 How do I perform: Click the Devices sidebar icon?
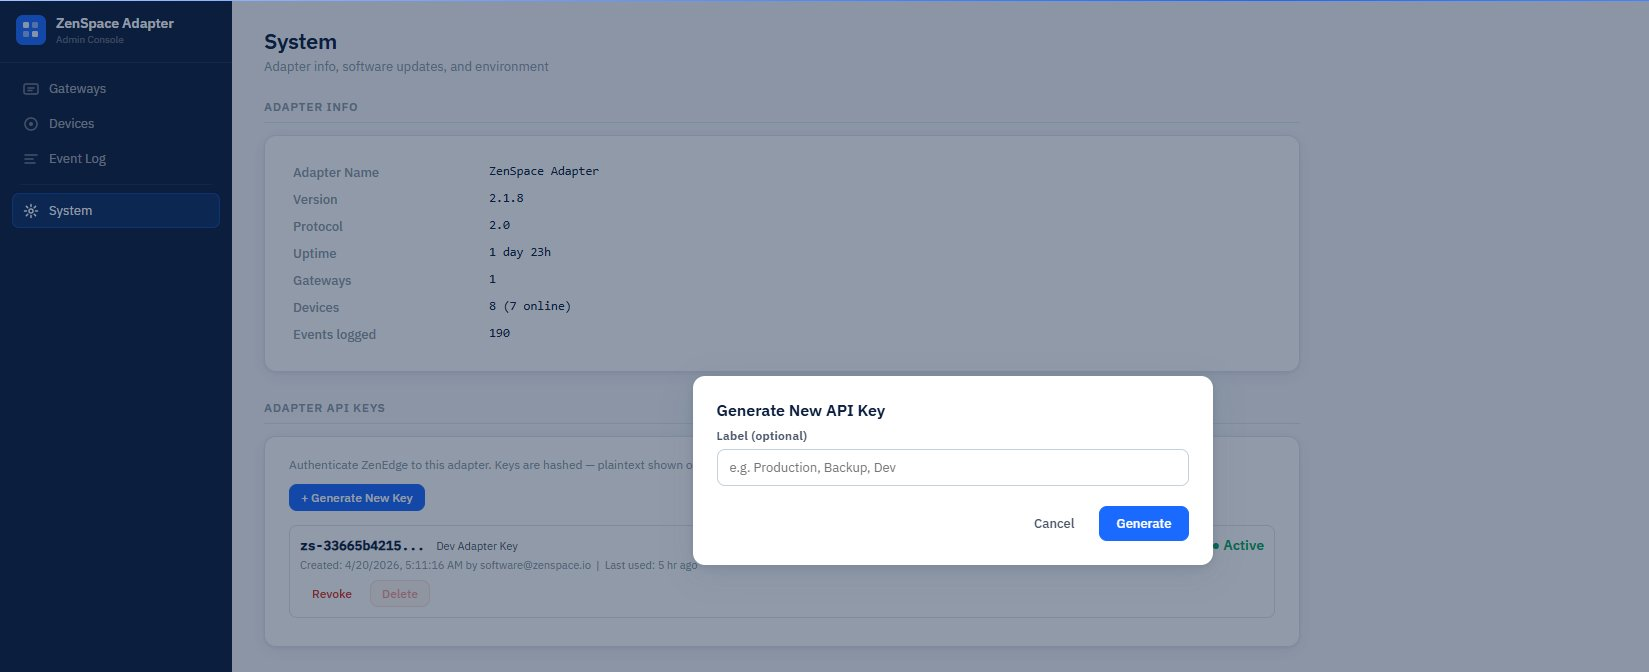[31, 124]
